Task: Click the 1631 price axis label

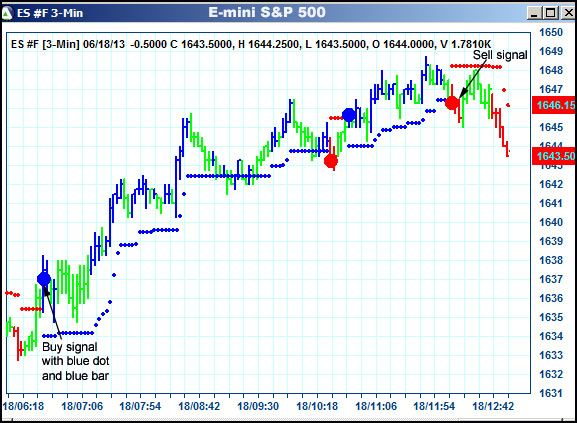Action: pos(551,393)
